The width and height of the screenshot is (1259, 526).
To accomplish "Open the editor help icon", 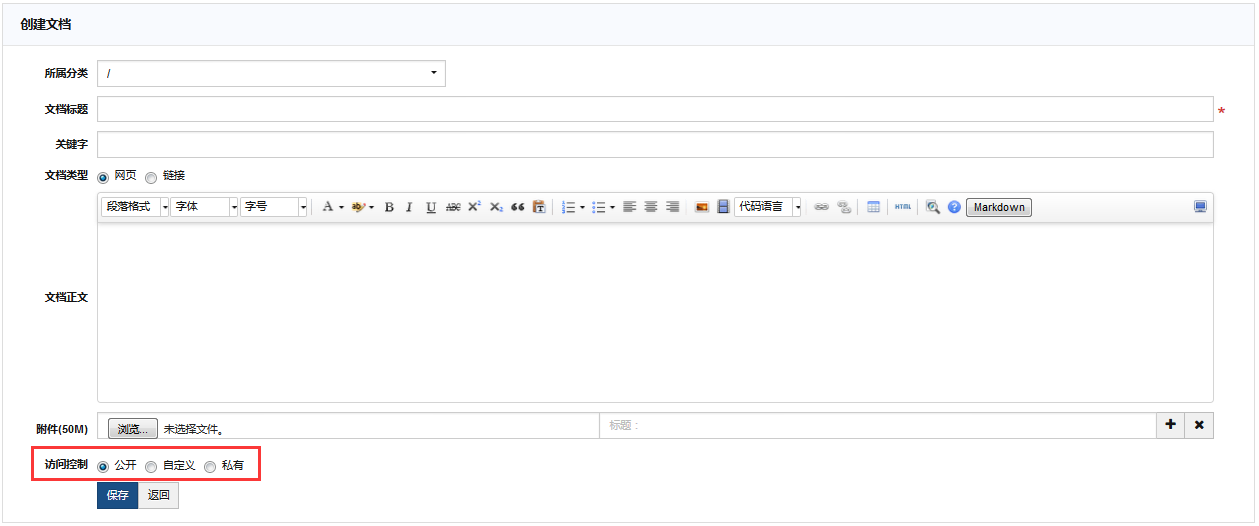I will pos(954,207).
